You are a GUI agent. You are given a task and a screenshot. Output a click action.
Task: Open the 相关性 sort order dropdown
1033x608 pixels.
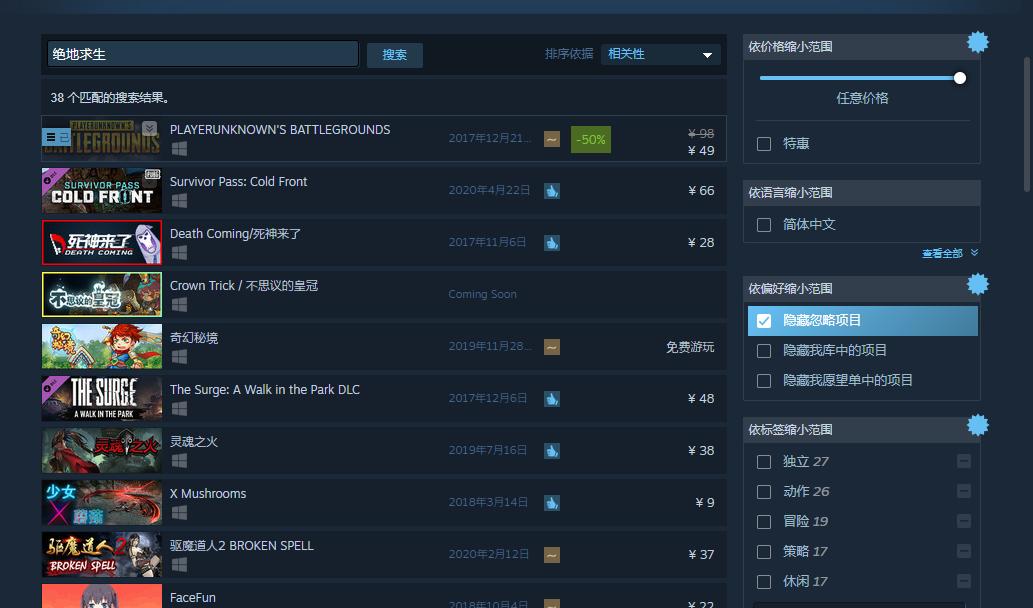(661, 54)
